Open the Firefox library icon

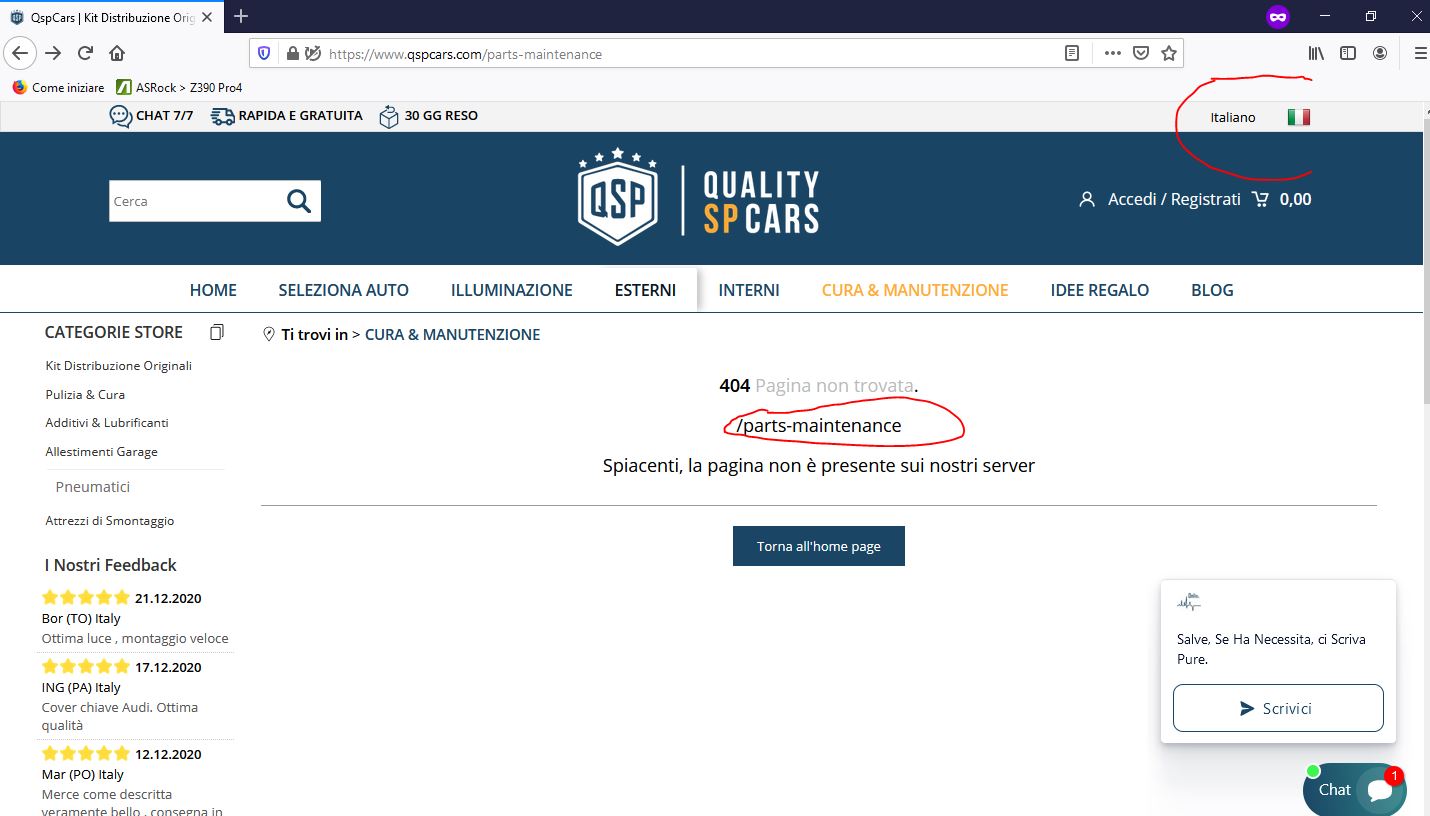1316,54
